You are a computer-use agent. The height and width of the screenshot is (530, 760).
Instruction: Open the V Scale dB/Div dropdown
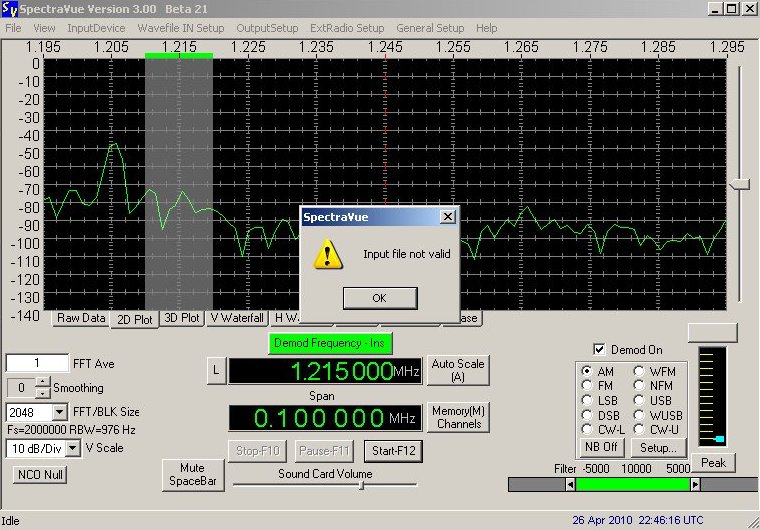[73, 448]
